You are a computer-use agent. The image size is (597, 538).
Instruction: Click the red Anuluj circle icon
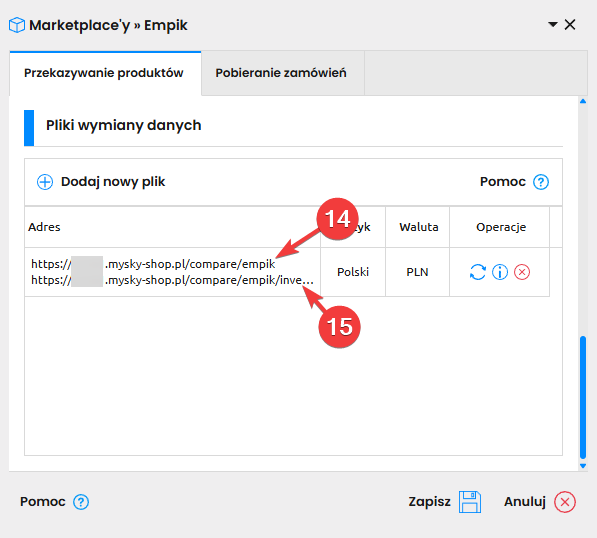(565, 502)
